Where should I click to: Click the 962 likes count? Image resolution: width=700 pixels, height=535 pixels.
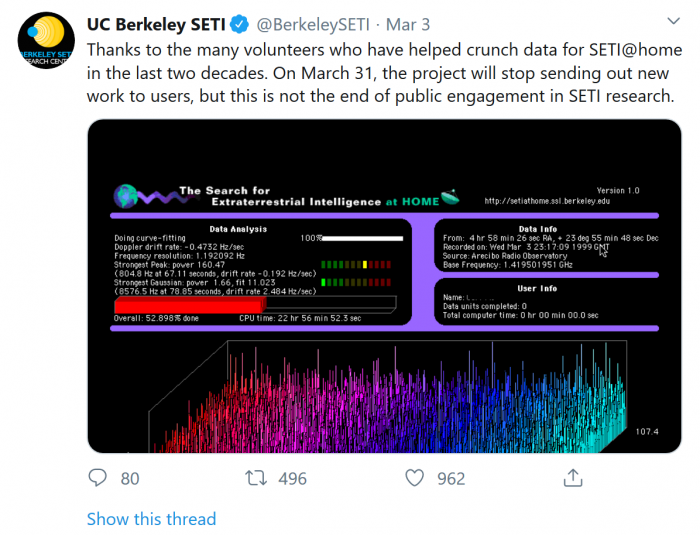click(451, 479)
